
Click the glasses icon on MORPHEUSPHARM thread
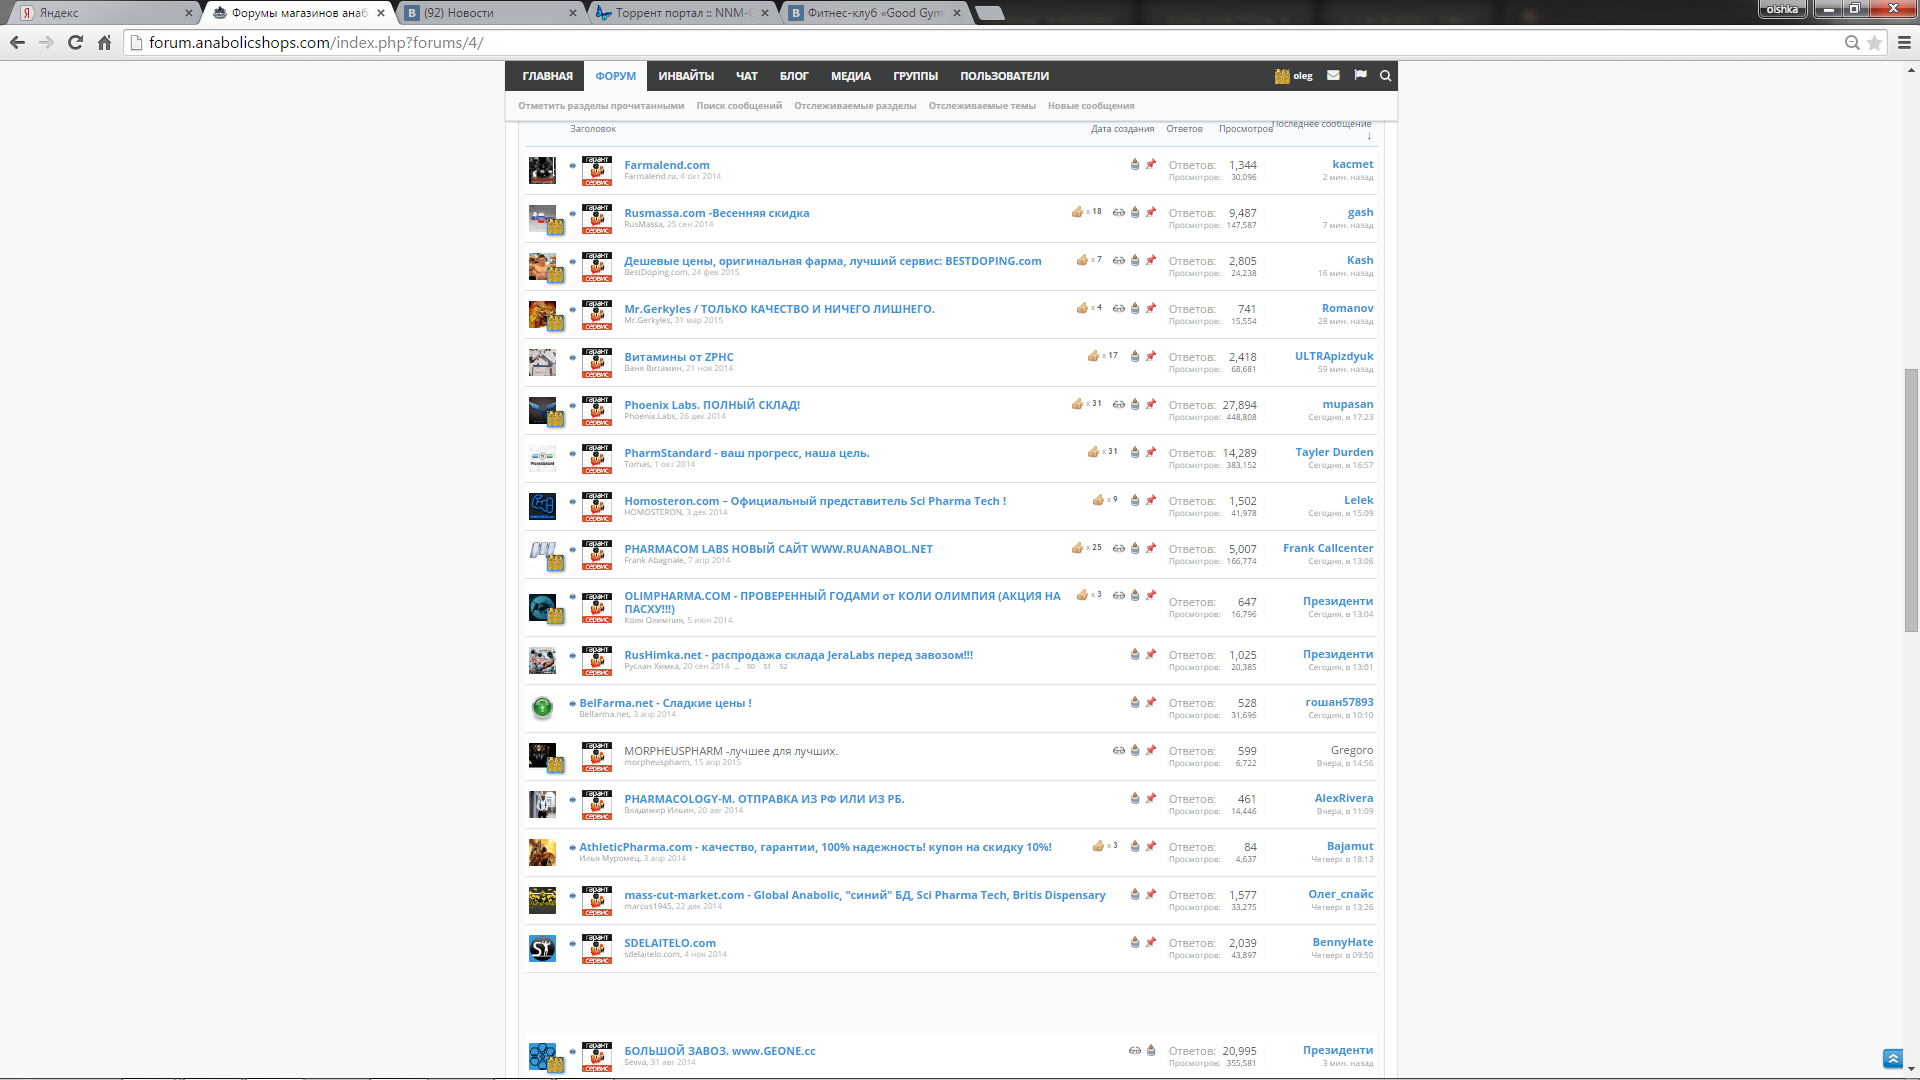coord(1119,750)
